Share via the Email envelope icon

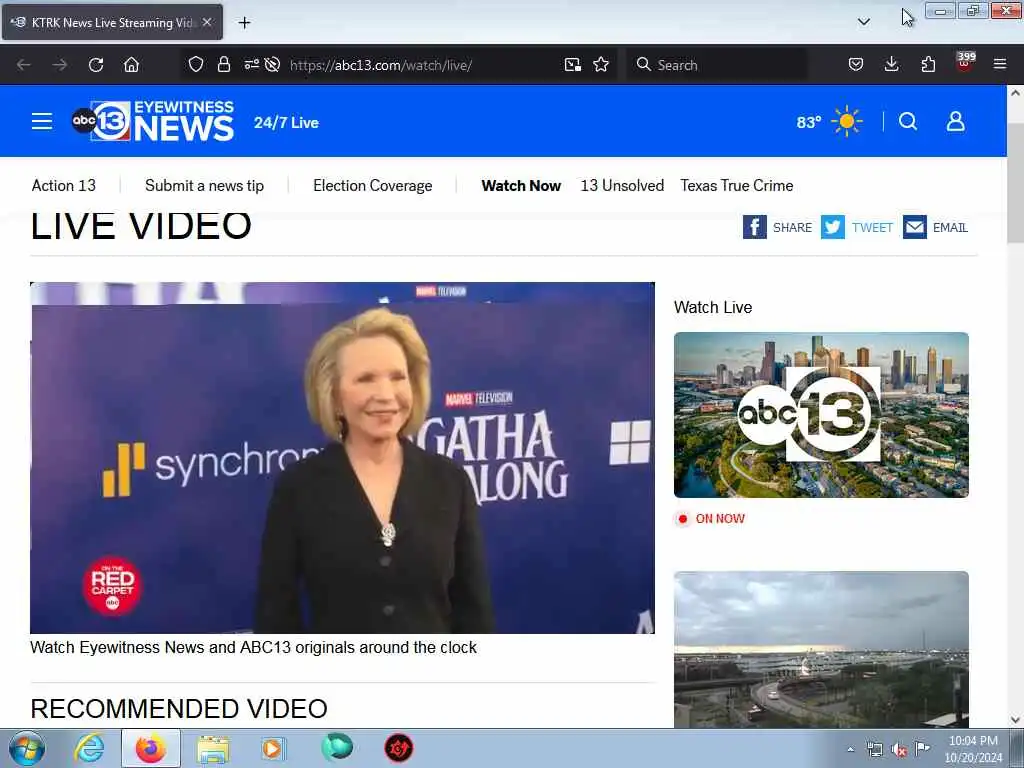(915, 227)
